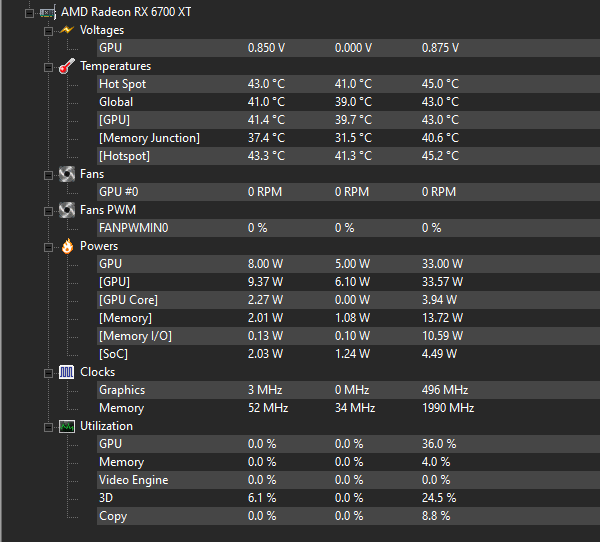Select the Copy utilization row
Image resolution: width=601 pixels, height=542 pixels.
[348, 516]
